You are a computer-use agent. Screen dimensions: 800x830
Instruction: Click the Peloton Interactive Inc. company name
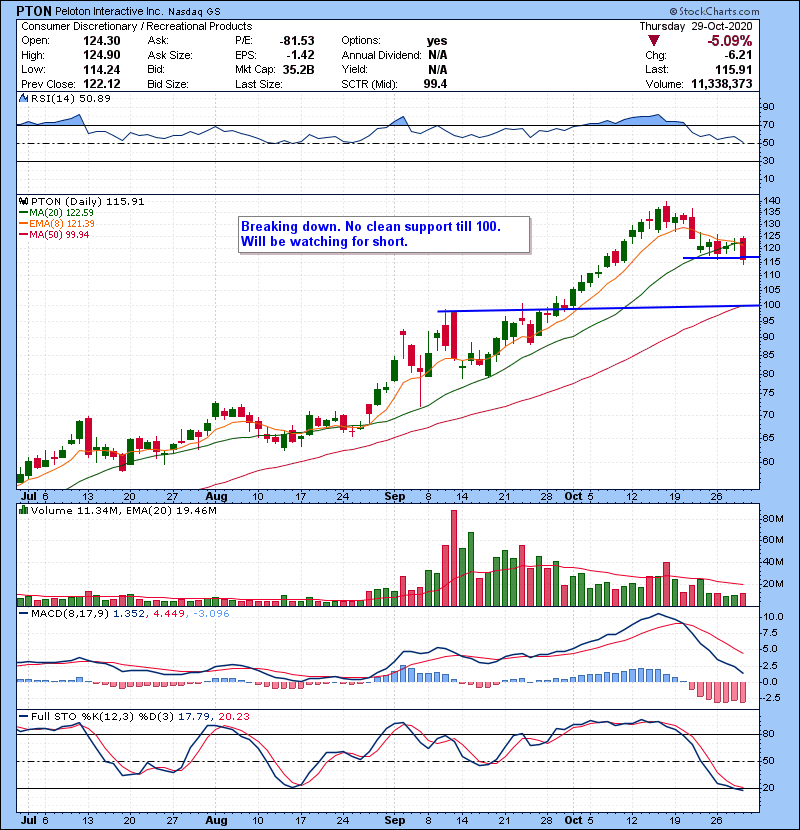(110, 12)
